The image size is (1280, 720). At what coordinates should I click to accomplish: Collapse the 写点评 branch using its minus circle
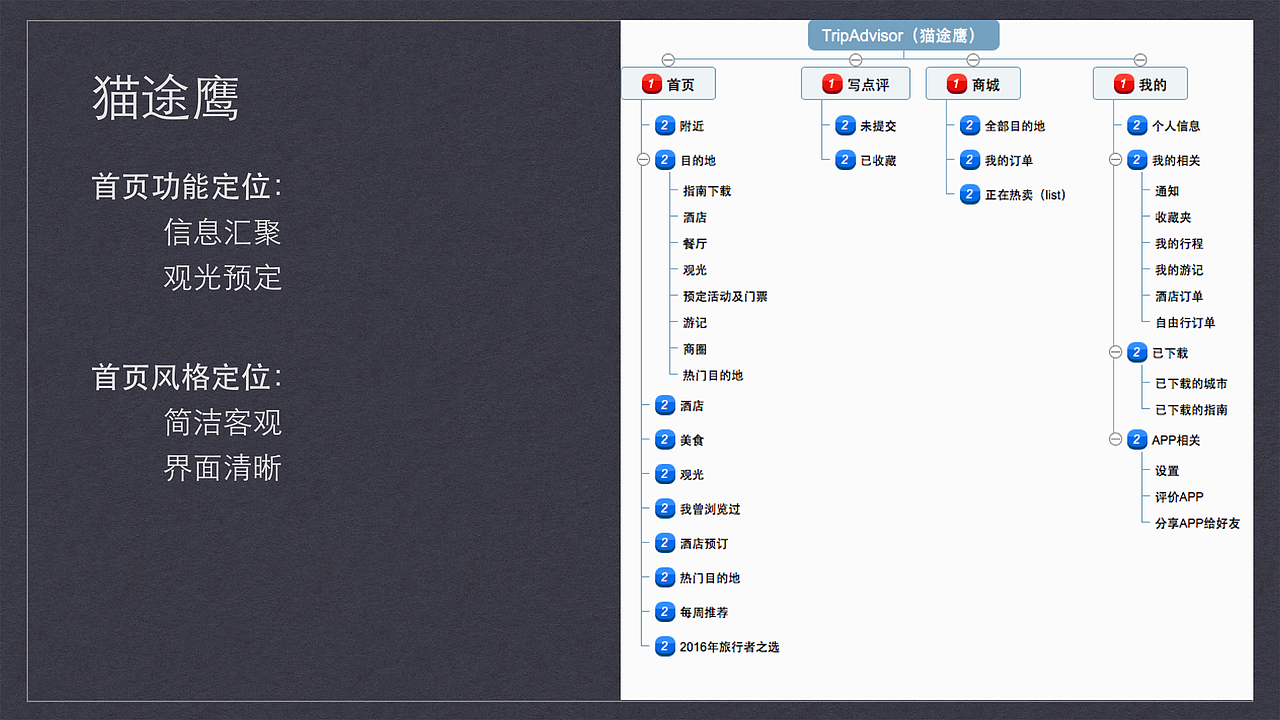click(x=855, y=60)
